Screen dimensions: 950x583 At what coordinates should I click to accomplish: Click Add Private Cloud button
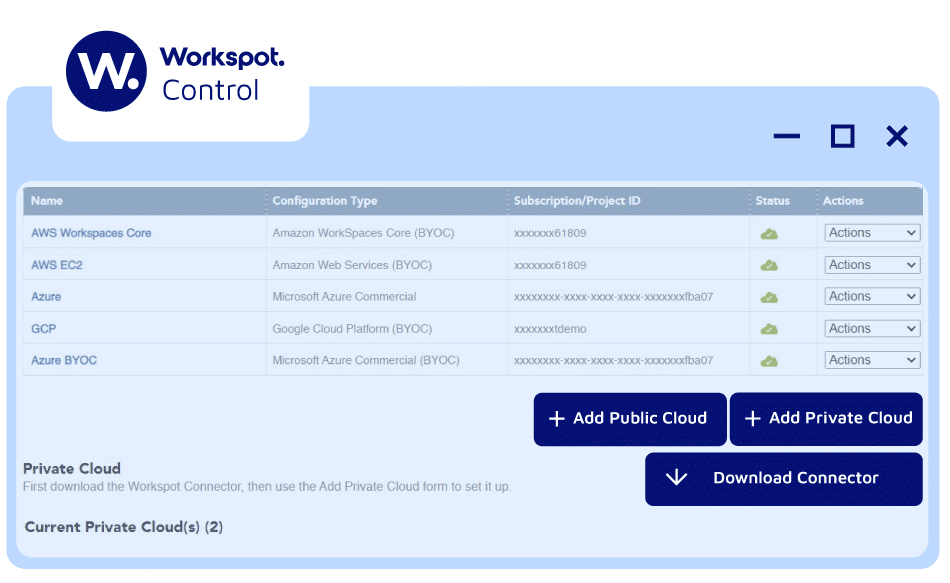826,419
